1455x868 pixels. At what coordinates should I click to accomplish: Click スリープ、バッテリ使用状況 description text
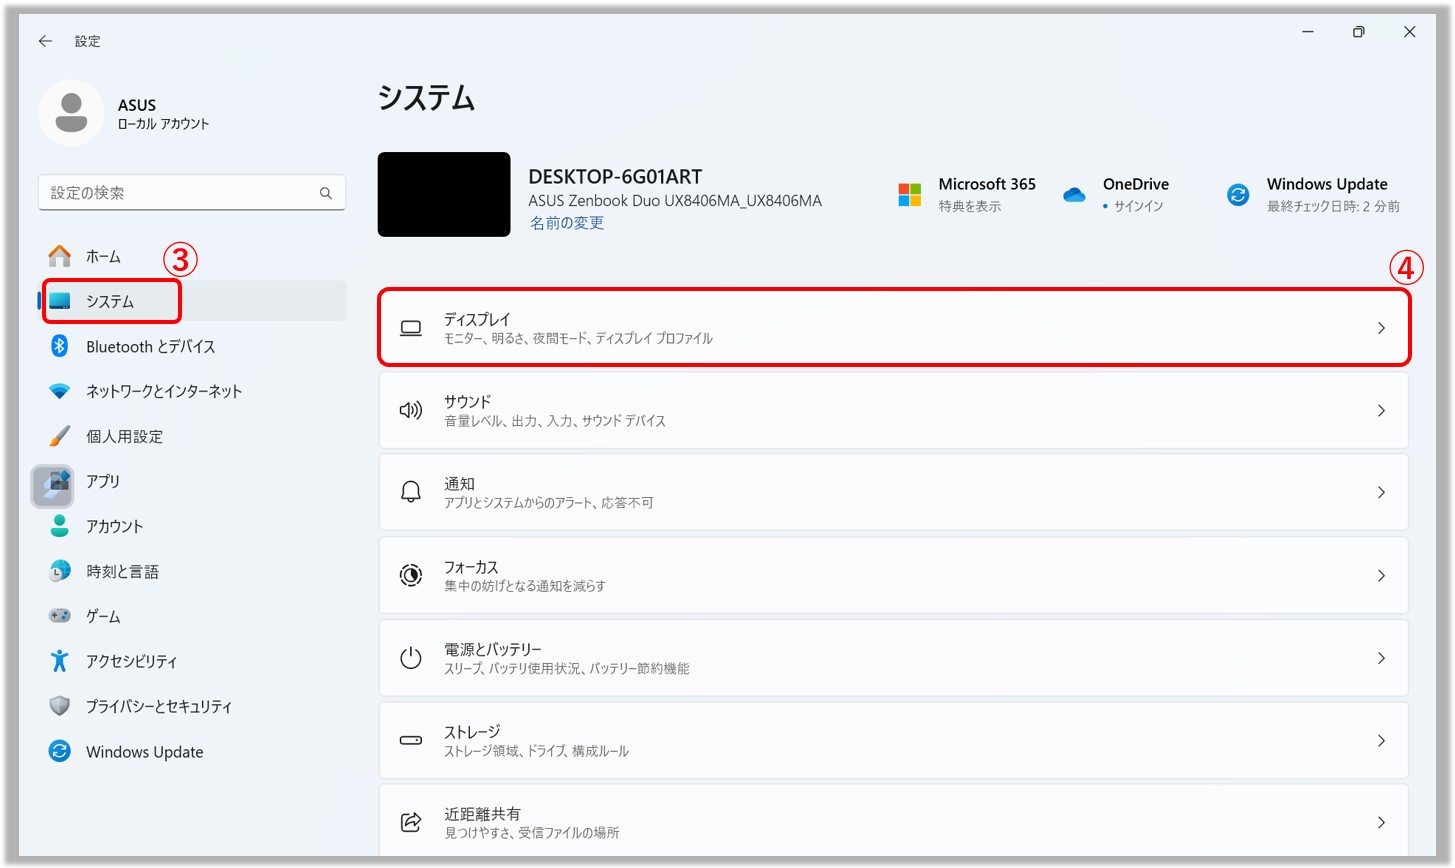(x=567, y=668)
